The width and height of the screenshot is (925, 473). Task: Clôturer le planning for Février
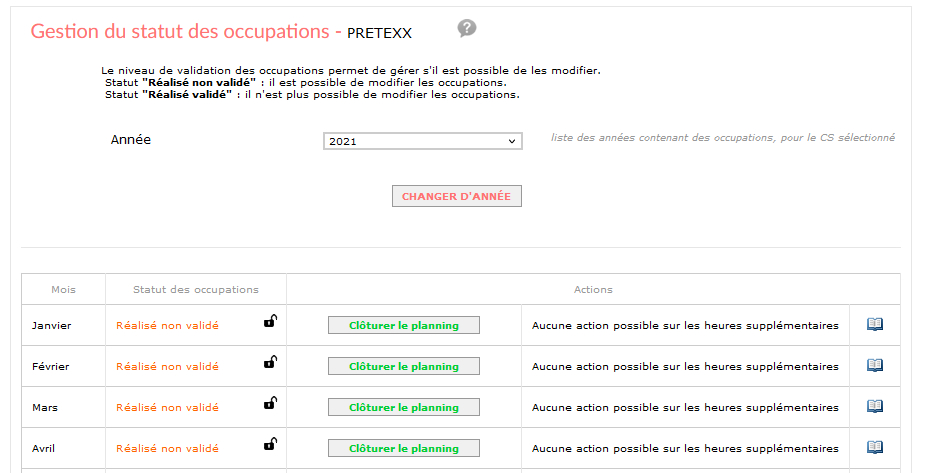coord(404,366)
